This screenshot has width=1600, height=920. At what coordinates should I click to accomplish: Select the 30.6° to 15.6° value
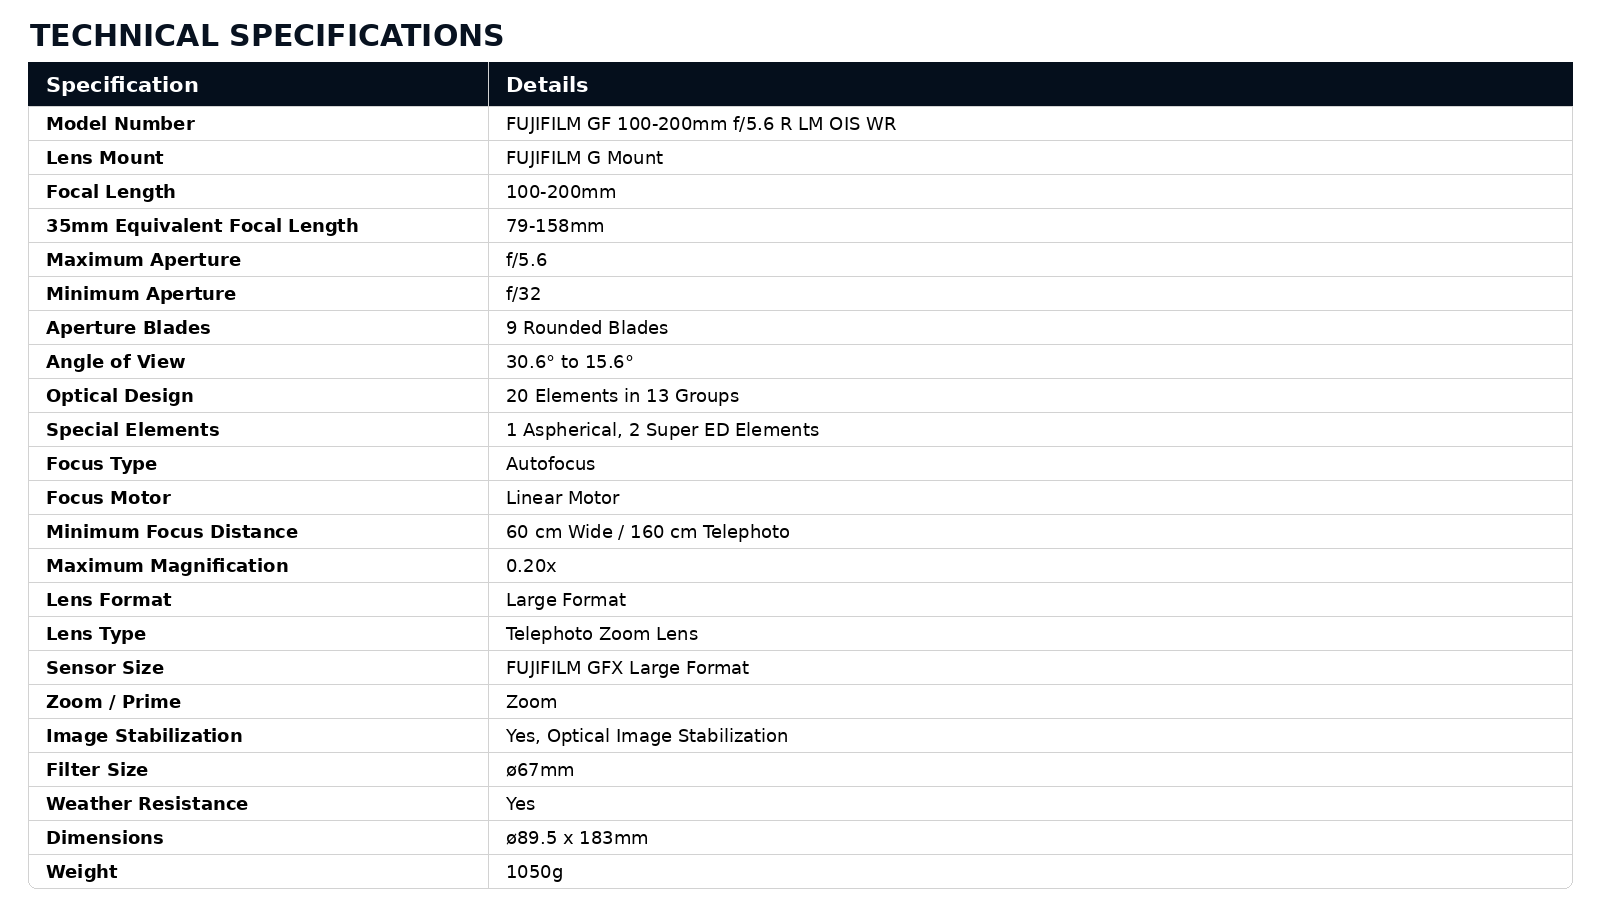pyautogui.click(x=570, y=362)
